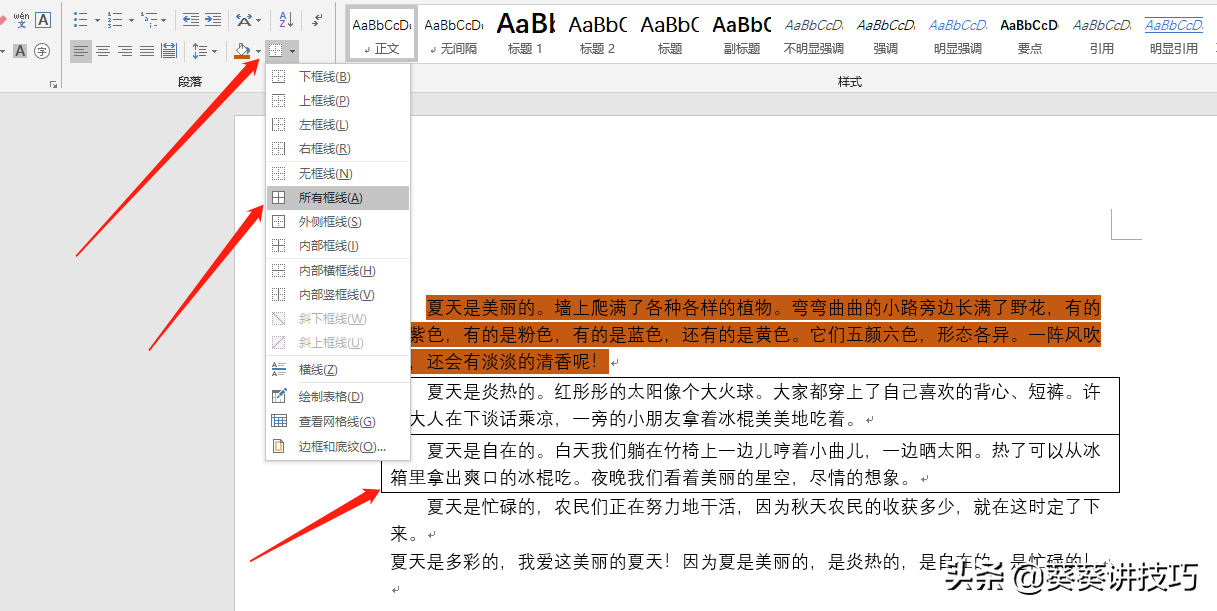Click the borders button icon

click(275, 51)
